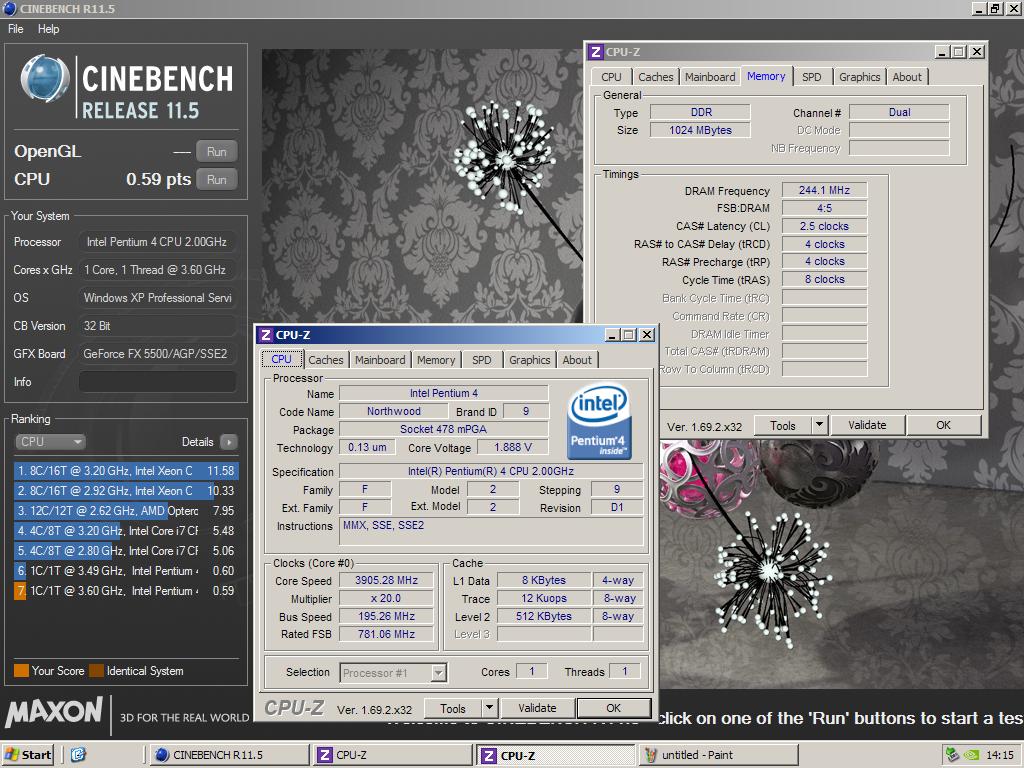The height and width of the screenshot is (768, 1024).
Task: Click the Memory Size value 1024 MBytes
Action: (x=700, y=131)
